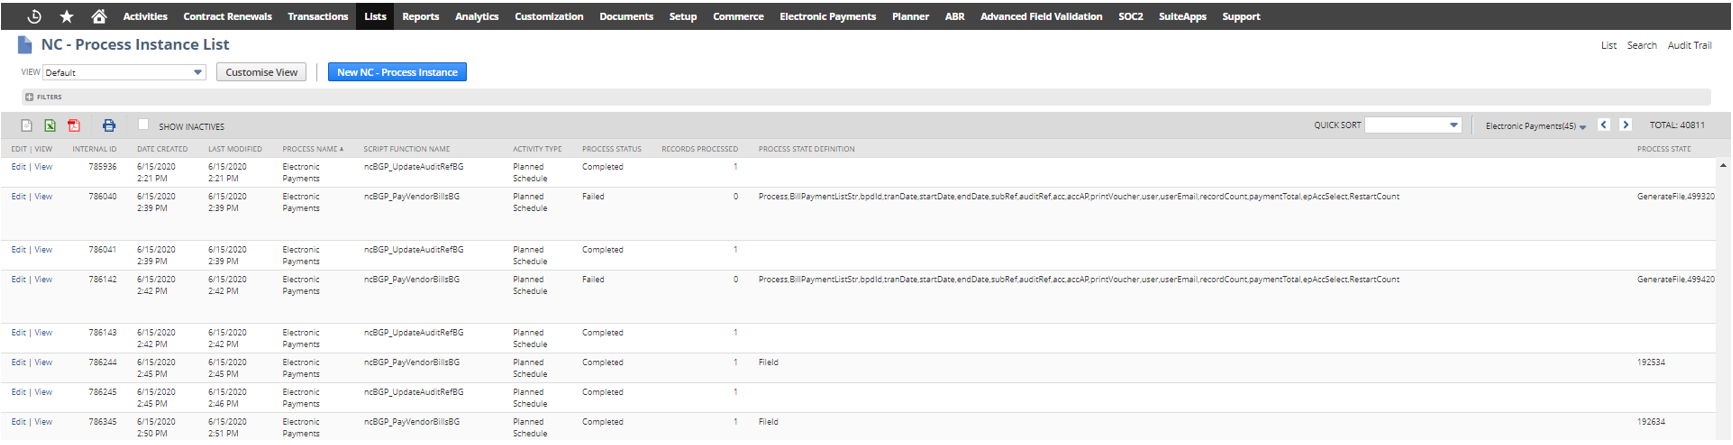Image resolution: width=1733 pixels, height=445 pixels.
Task: Enable the Show Inactives checkbox
Action: pyautogui.click(x=143, y=125)
